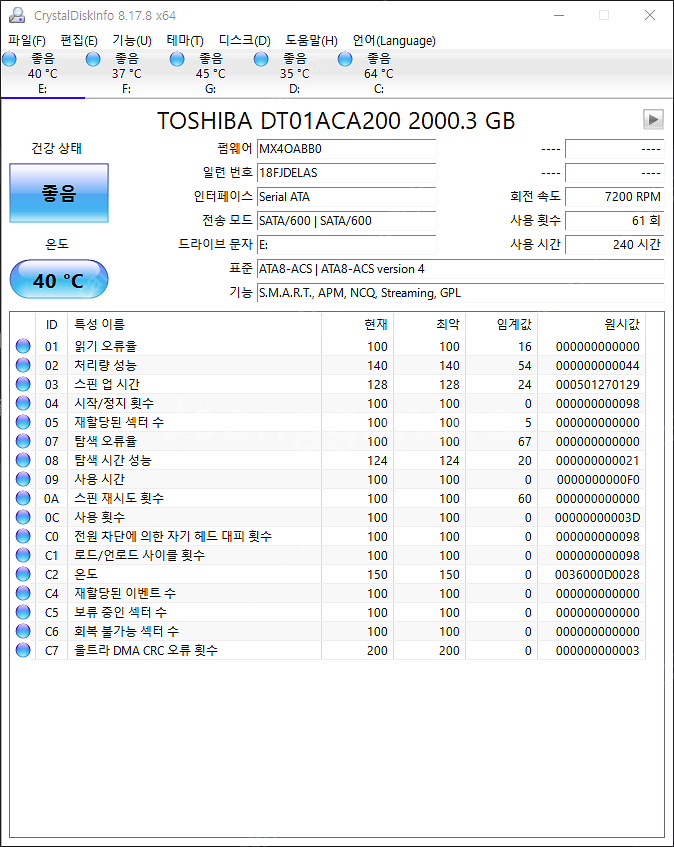
Task: Click status circle for attribute 03 스핀 업 시간
Action: [x=23, y=384]
